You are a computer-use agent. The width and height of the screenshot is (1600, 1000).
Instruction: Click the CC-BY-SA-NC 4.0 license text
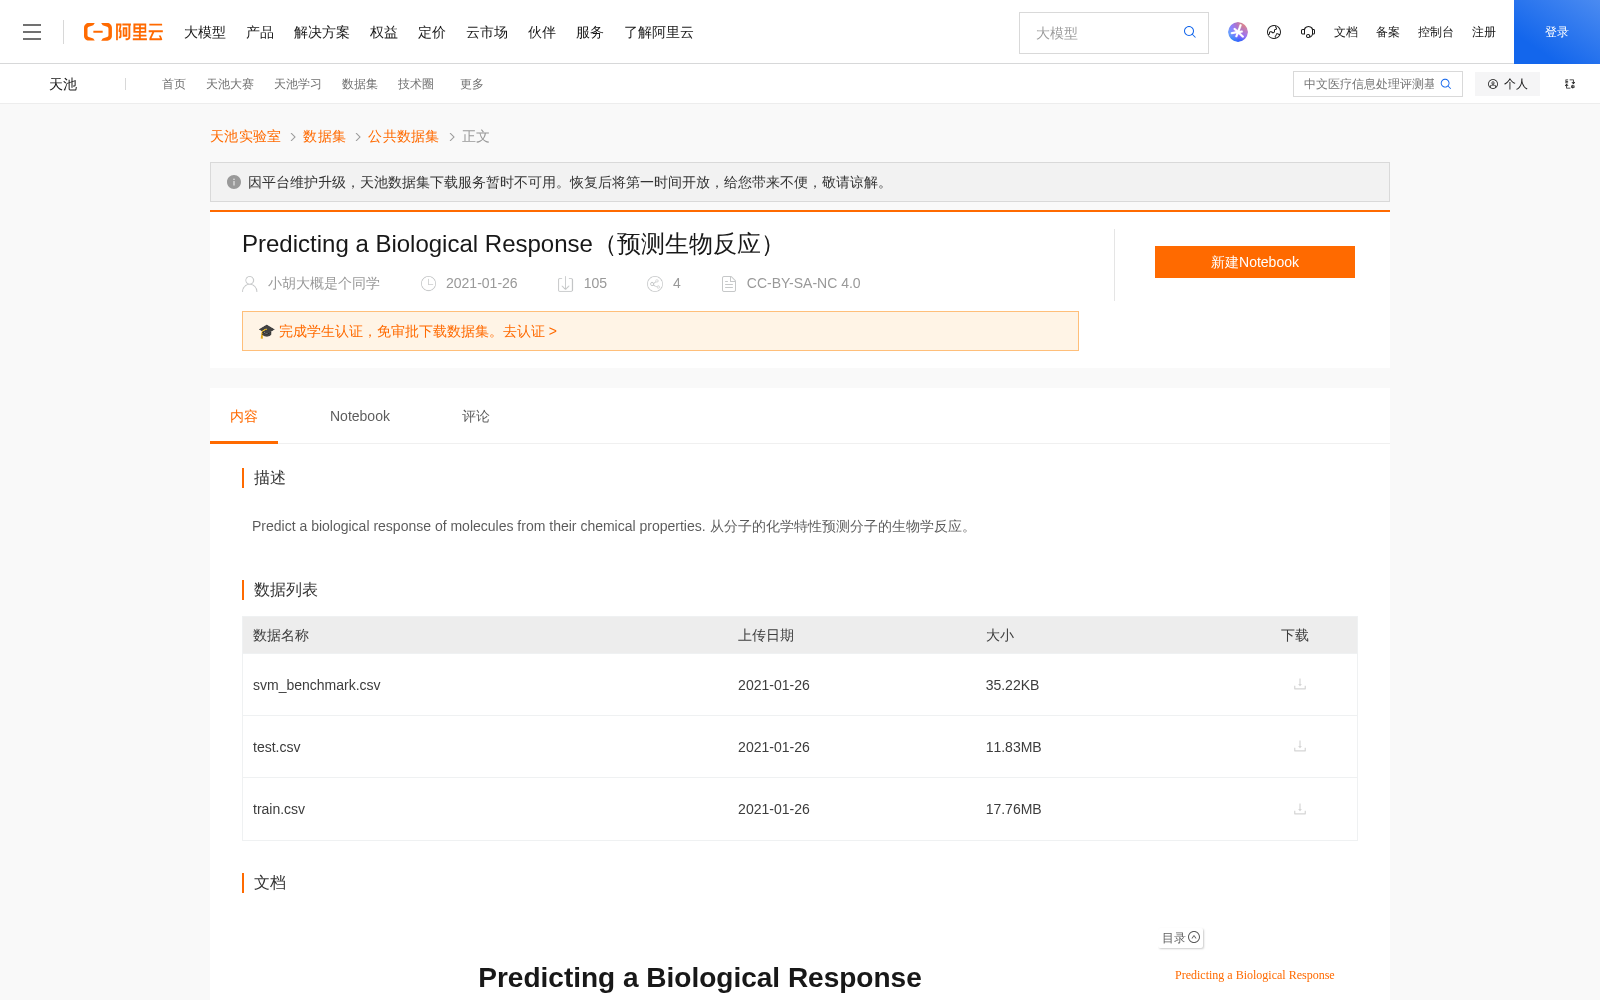(x=803, y=283)
